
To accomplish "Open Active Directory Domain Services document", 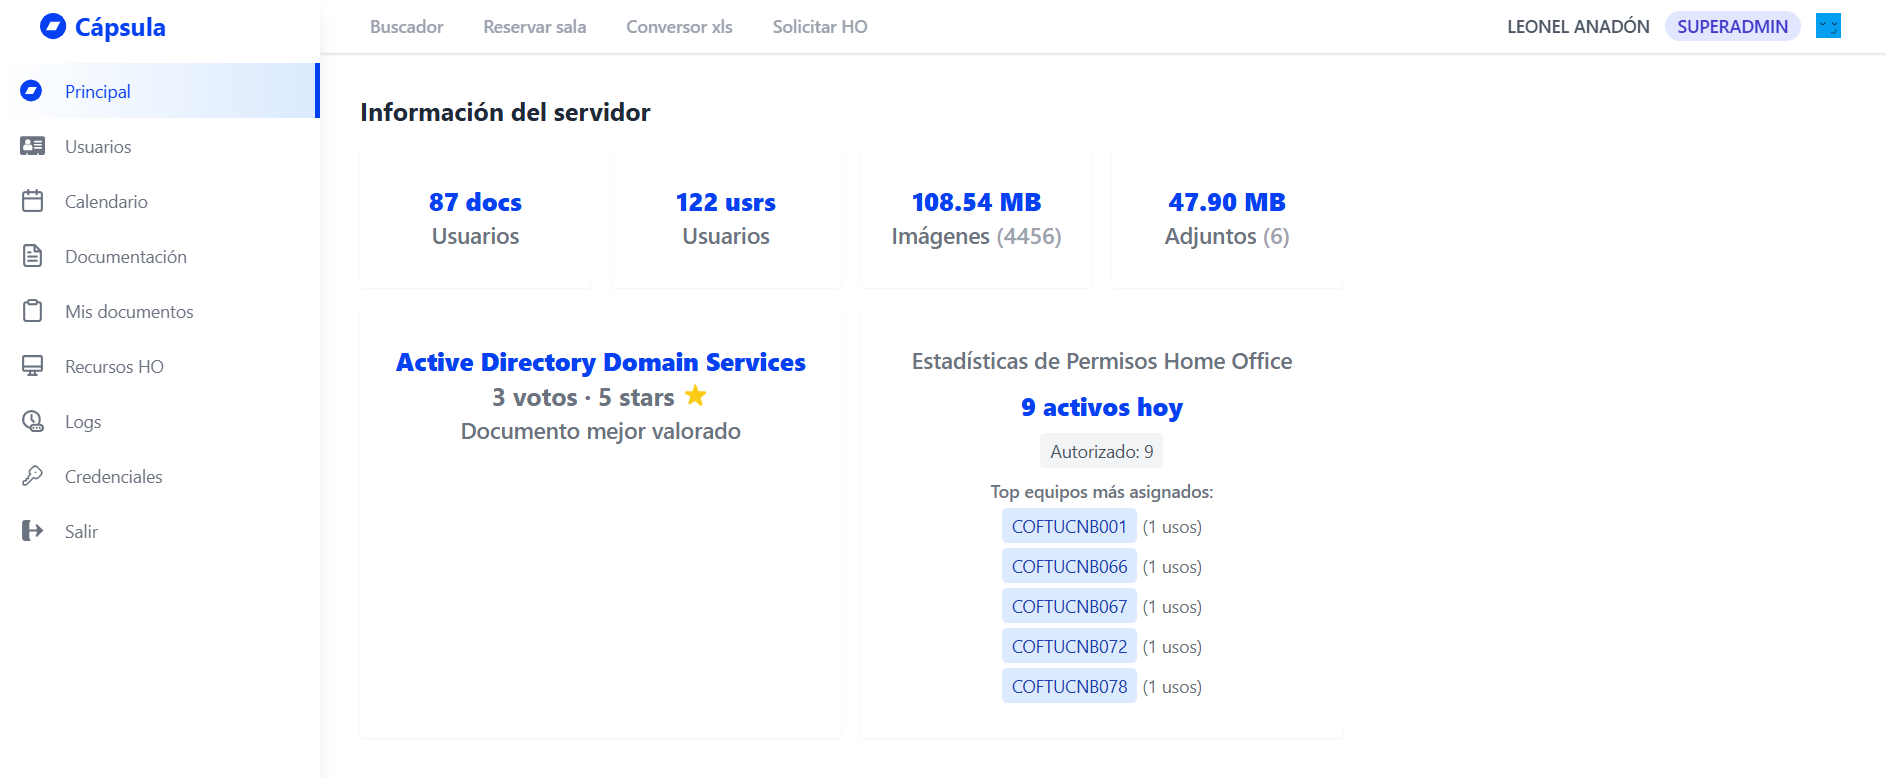I will point(600,362).
